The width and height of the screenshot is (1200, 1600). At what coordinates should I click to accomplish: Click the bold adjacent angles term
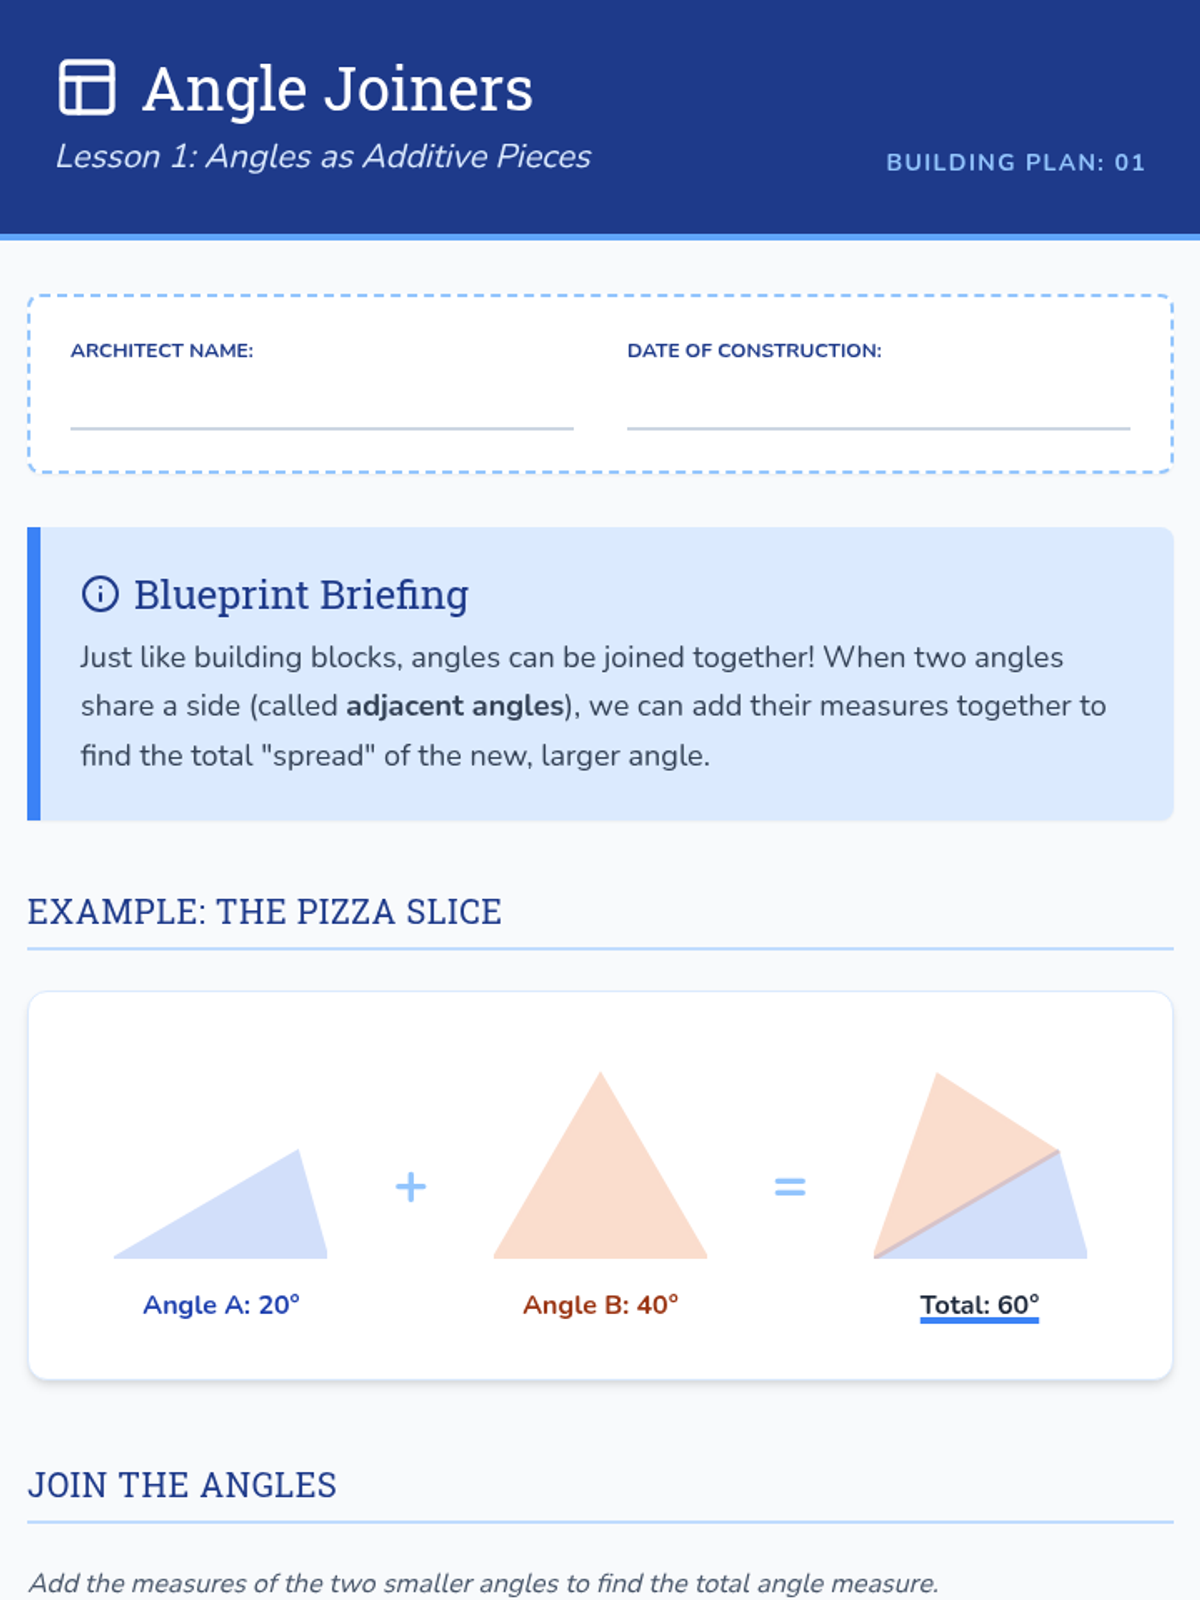[x=455, y=706]
